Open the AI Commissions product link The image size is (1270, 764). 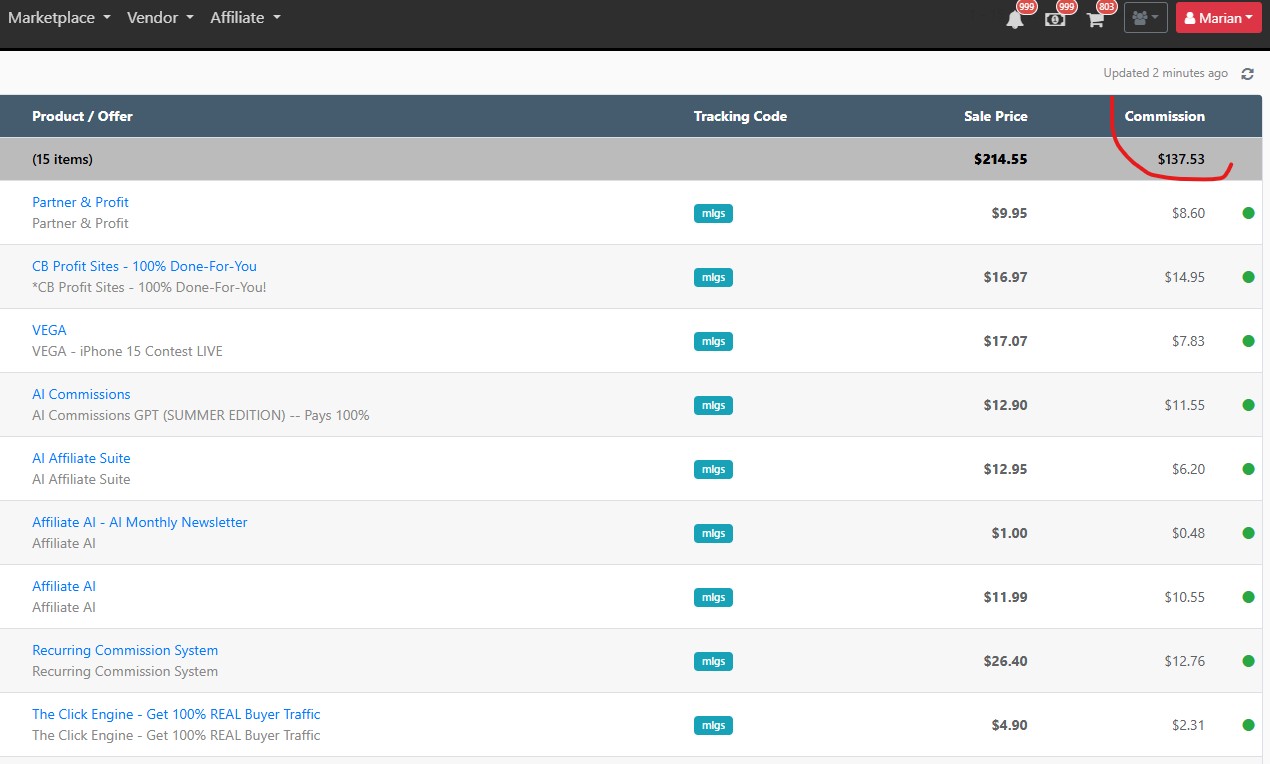point(81,394)
